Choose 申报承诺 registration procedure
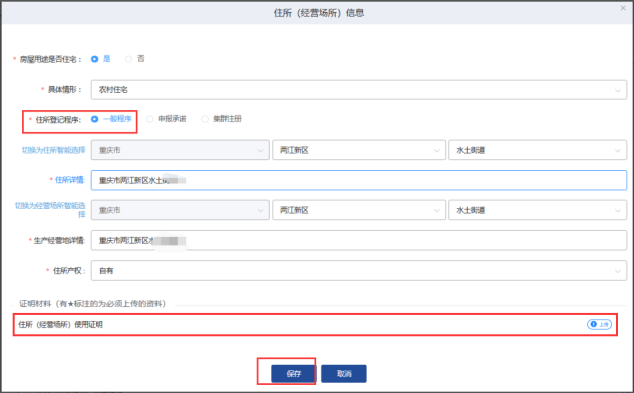Image resolution: width=634 pixels, height=393 pixels. (166, 119)
